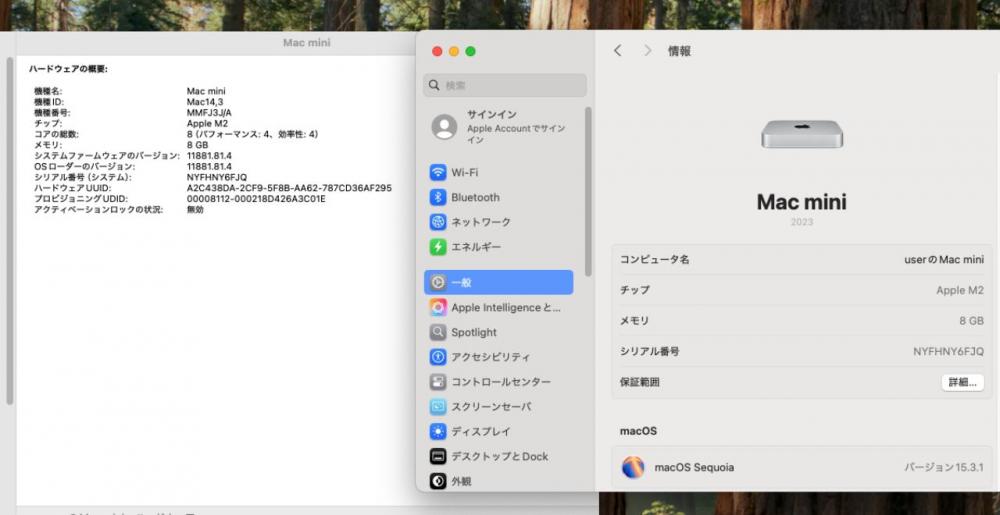
Task: Click serial value NYFHNY6FJQ in Settings
Action: coord(948,351)
